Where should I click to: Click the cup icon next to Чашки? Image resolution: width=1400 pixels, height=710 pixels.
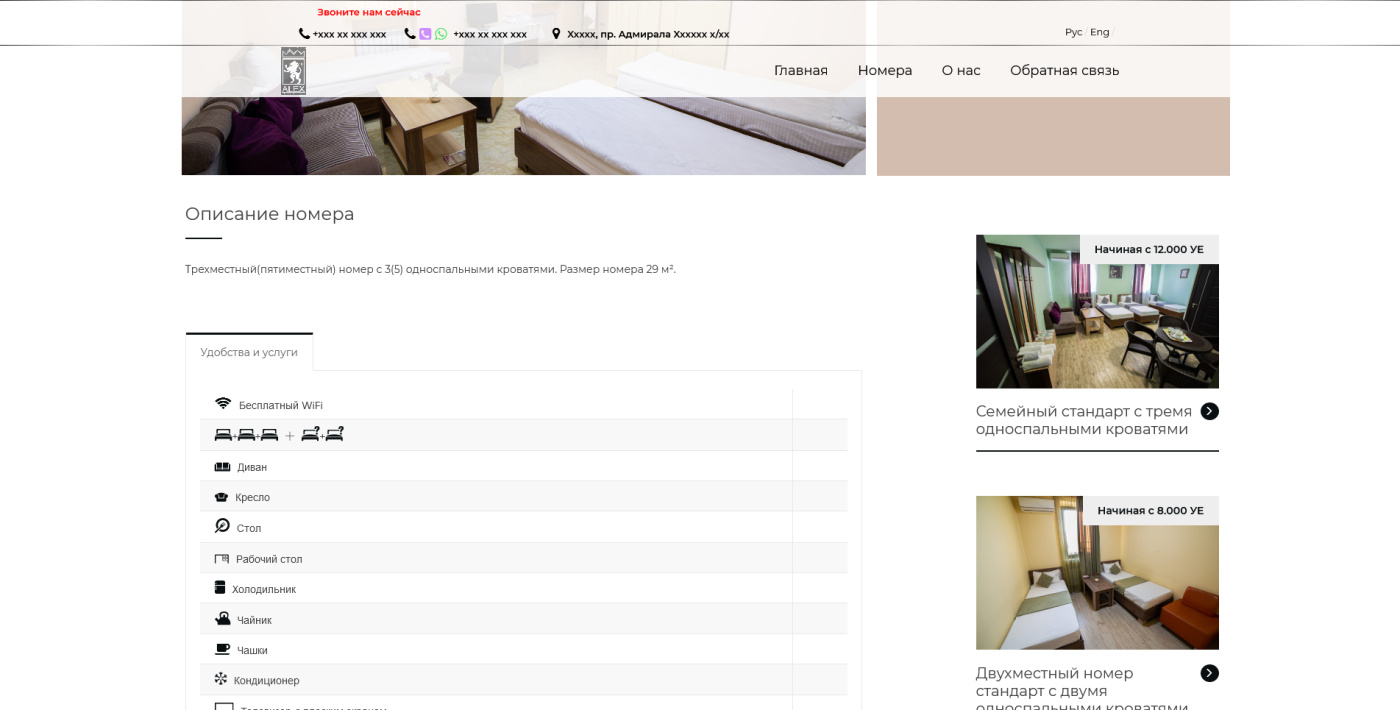(222, 650)
